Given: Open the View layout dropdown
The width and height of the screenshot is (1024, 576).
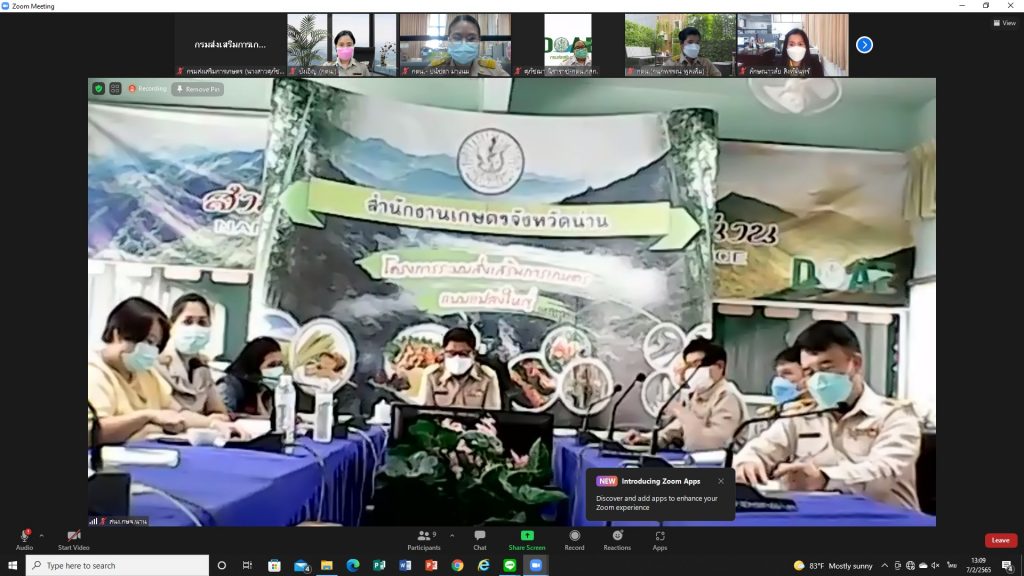Looking at the screenshot, I should (1004, 23).
